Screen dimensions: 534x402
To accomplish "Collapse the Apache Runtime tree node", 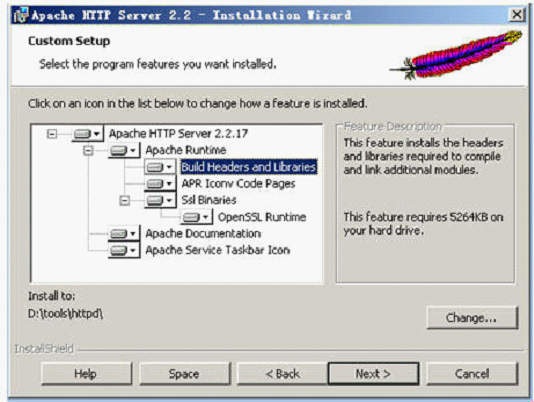I will coord(88,150).
